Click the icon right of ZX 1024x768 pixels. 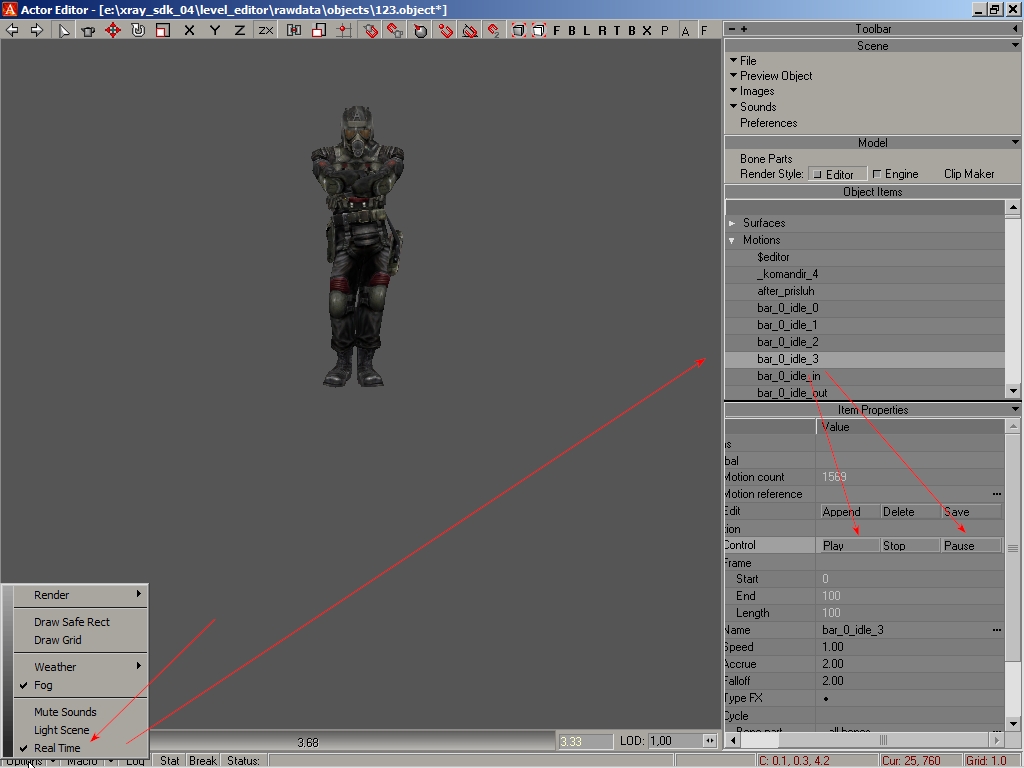click(294, 30)
